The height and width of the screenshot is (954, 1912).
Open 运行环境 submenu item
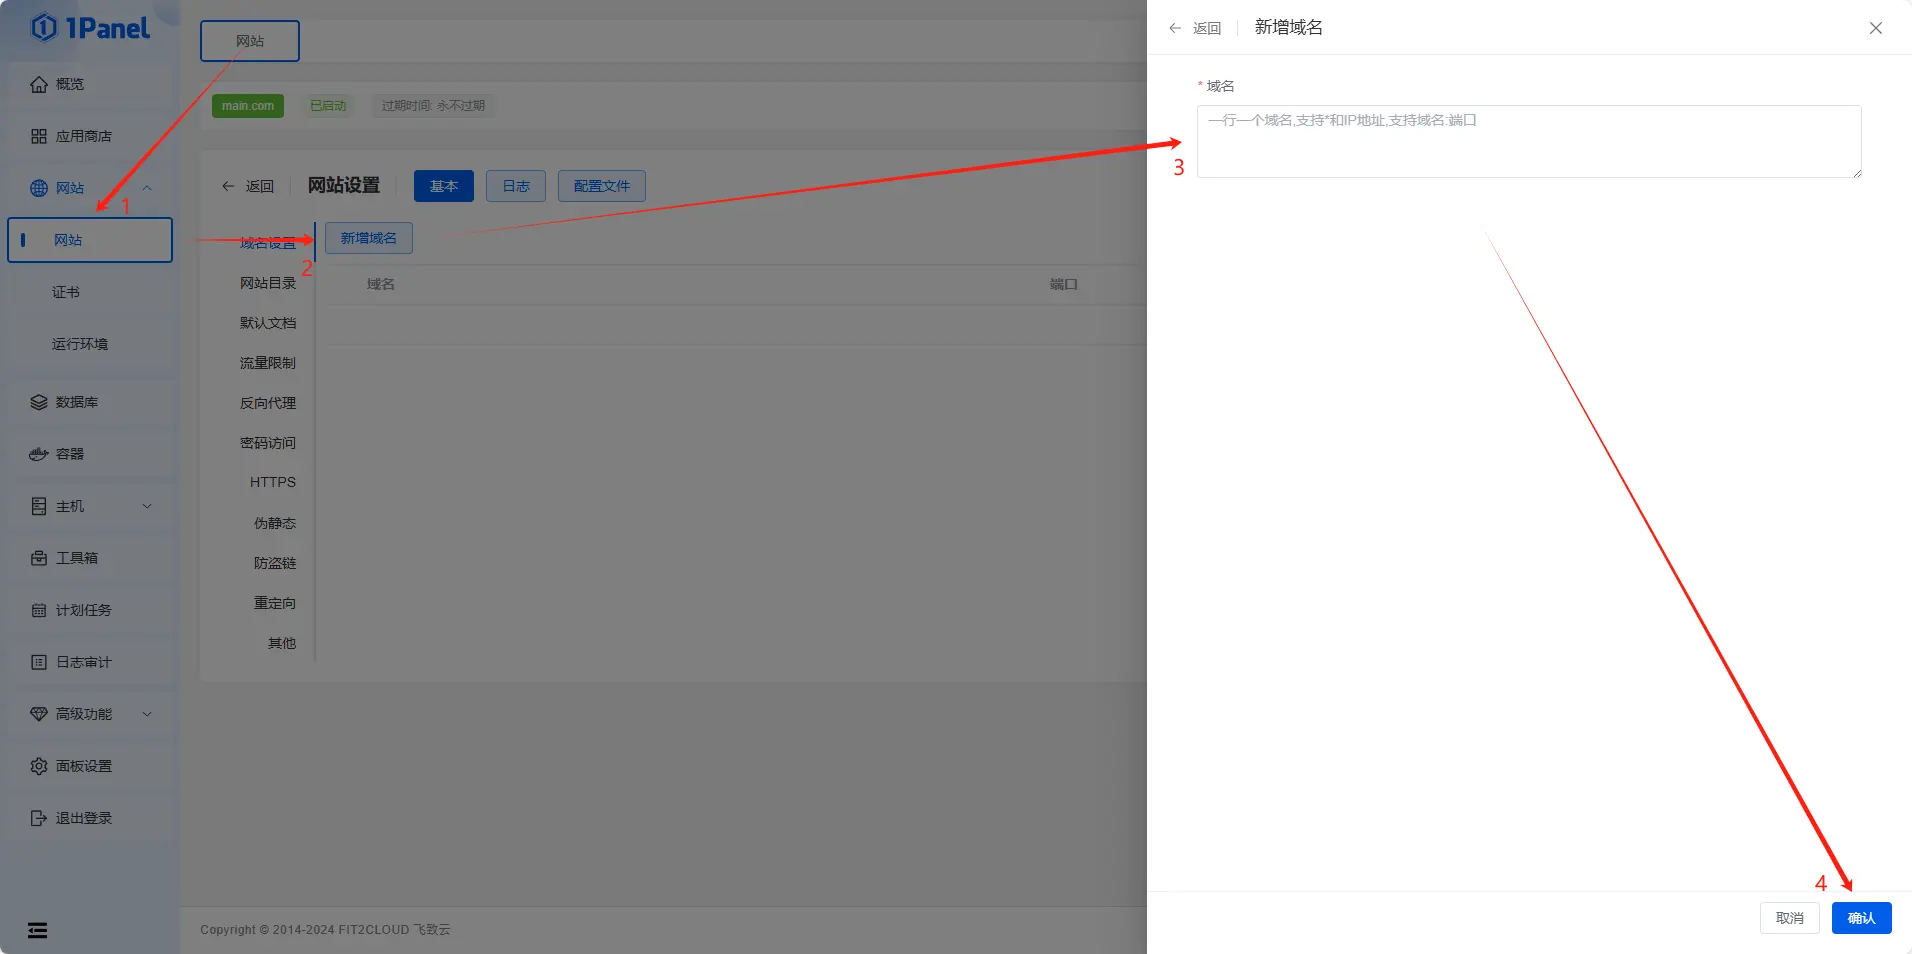click(80, 344)
